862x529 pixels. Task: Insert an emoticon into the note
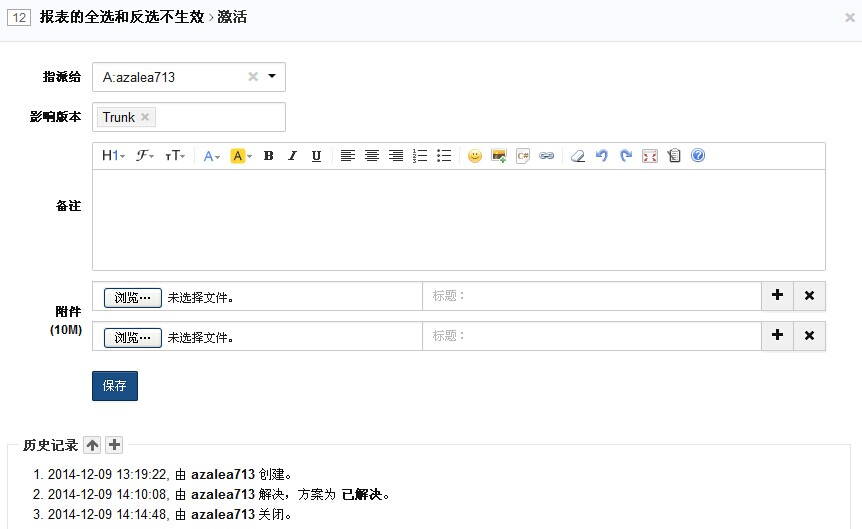coord(474,156)
